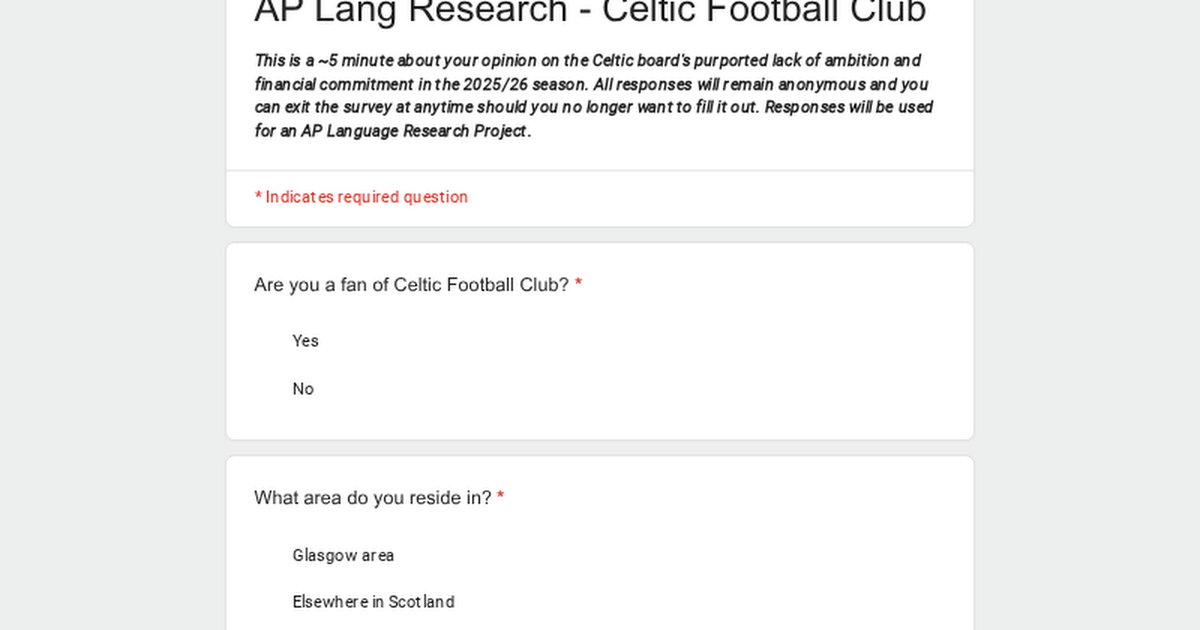This screenshot has width=1200, height=630.
Task: Click the red asterisk beside the residence question
Action: point(501,498)
